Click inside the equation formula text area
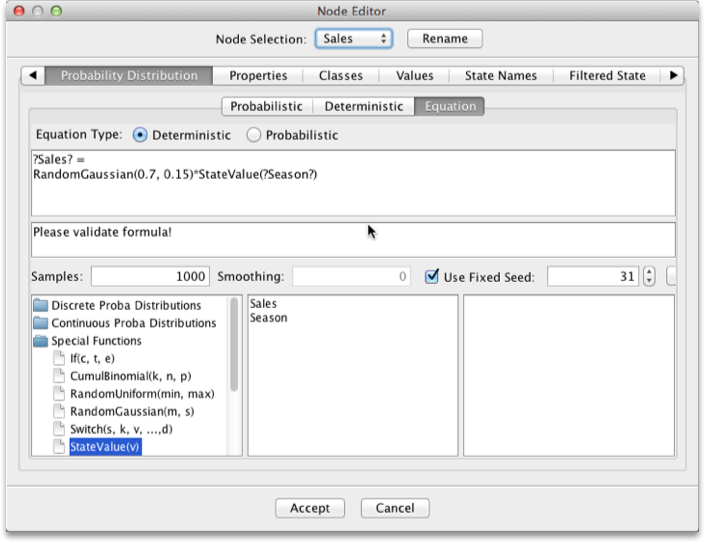705x544 pixels. [353, 183]
